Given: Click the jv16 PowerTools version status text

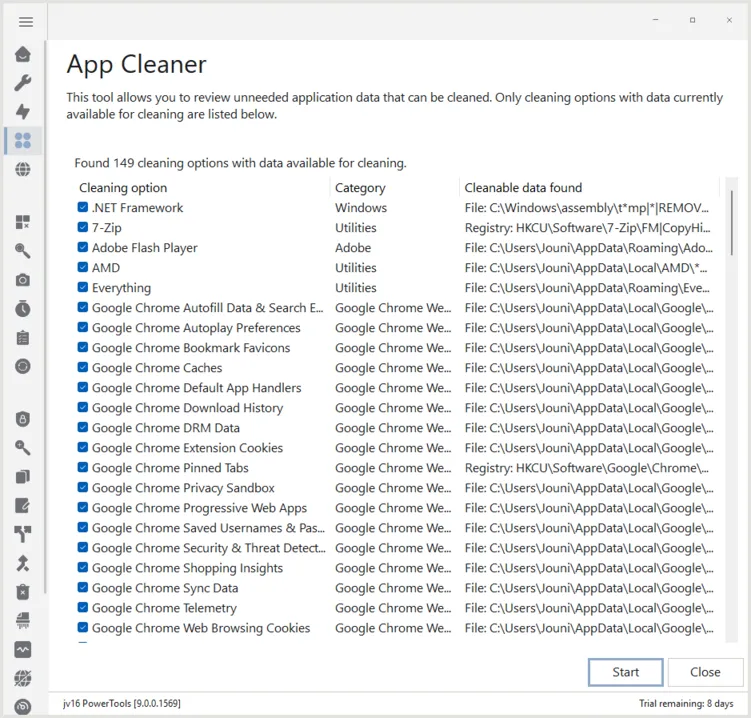Looking at the screenshot, I should coord(122,703).
